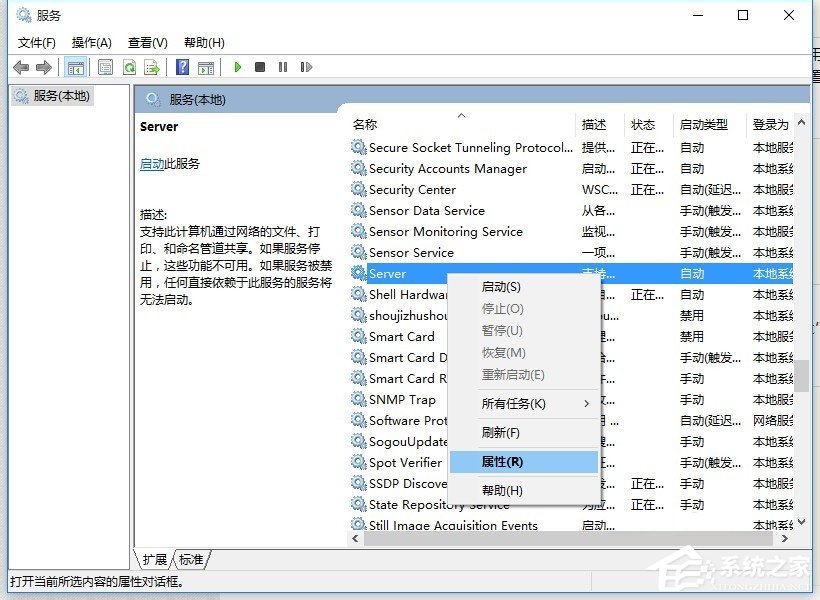Viewport: 820px width, 600px height.
Task: Toggle the console tree pane icon
Action: pyautogui.click(x=76, y=67)
